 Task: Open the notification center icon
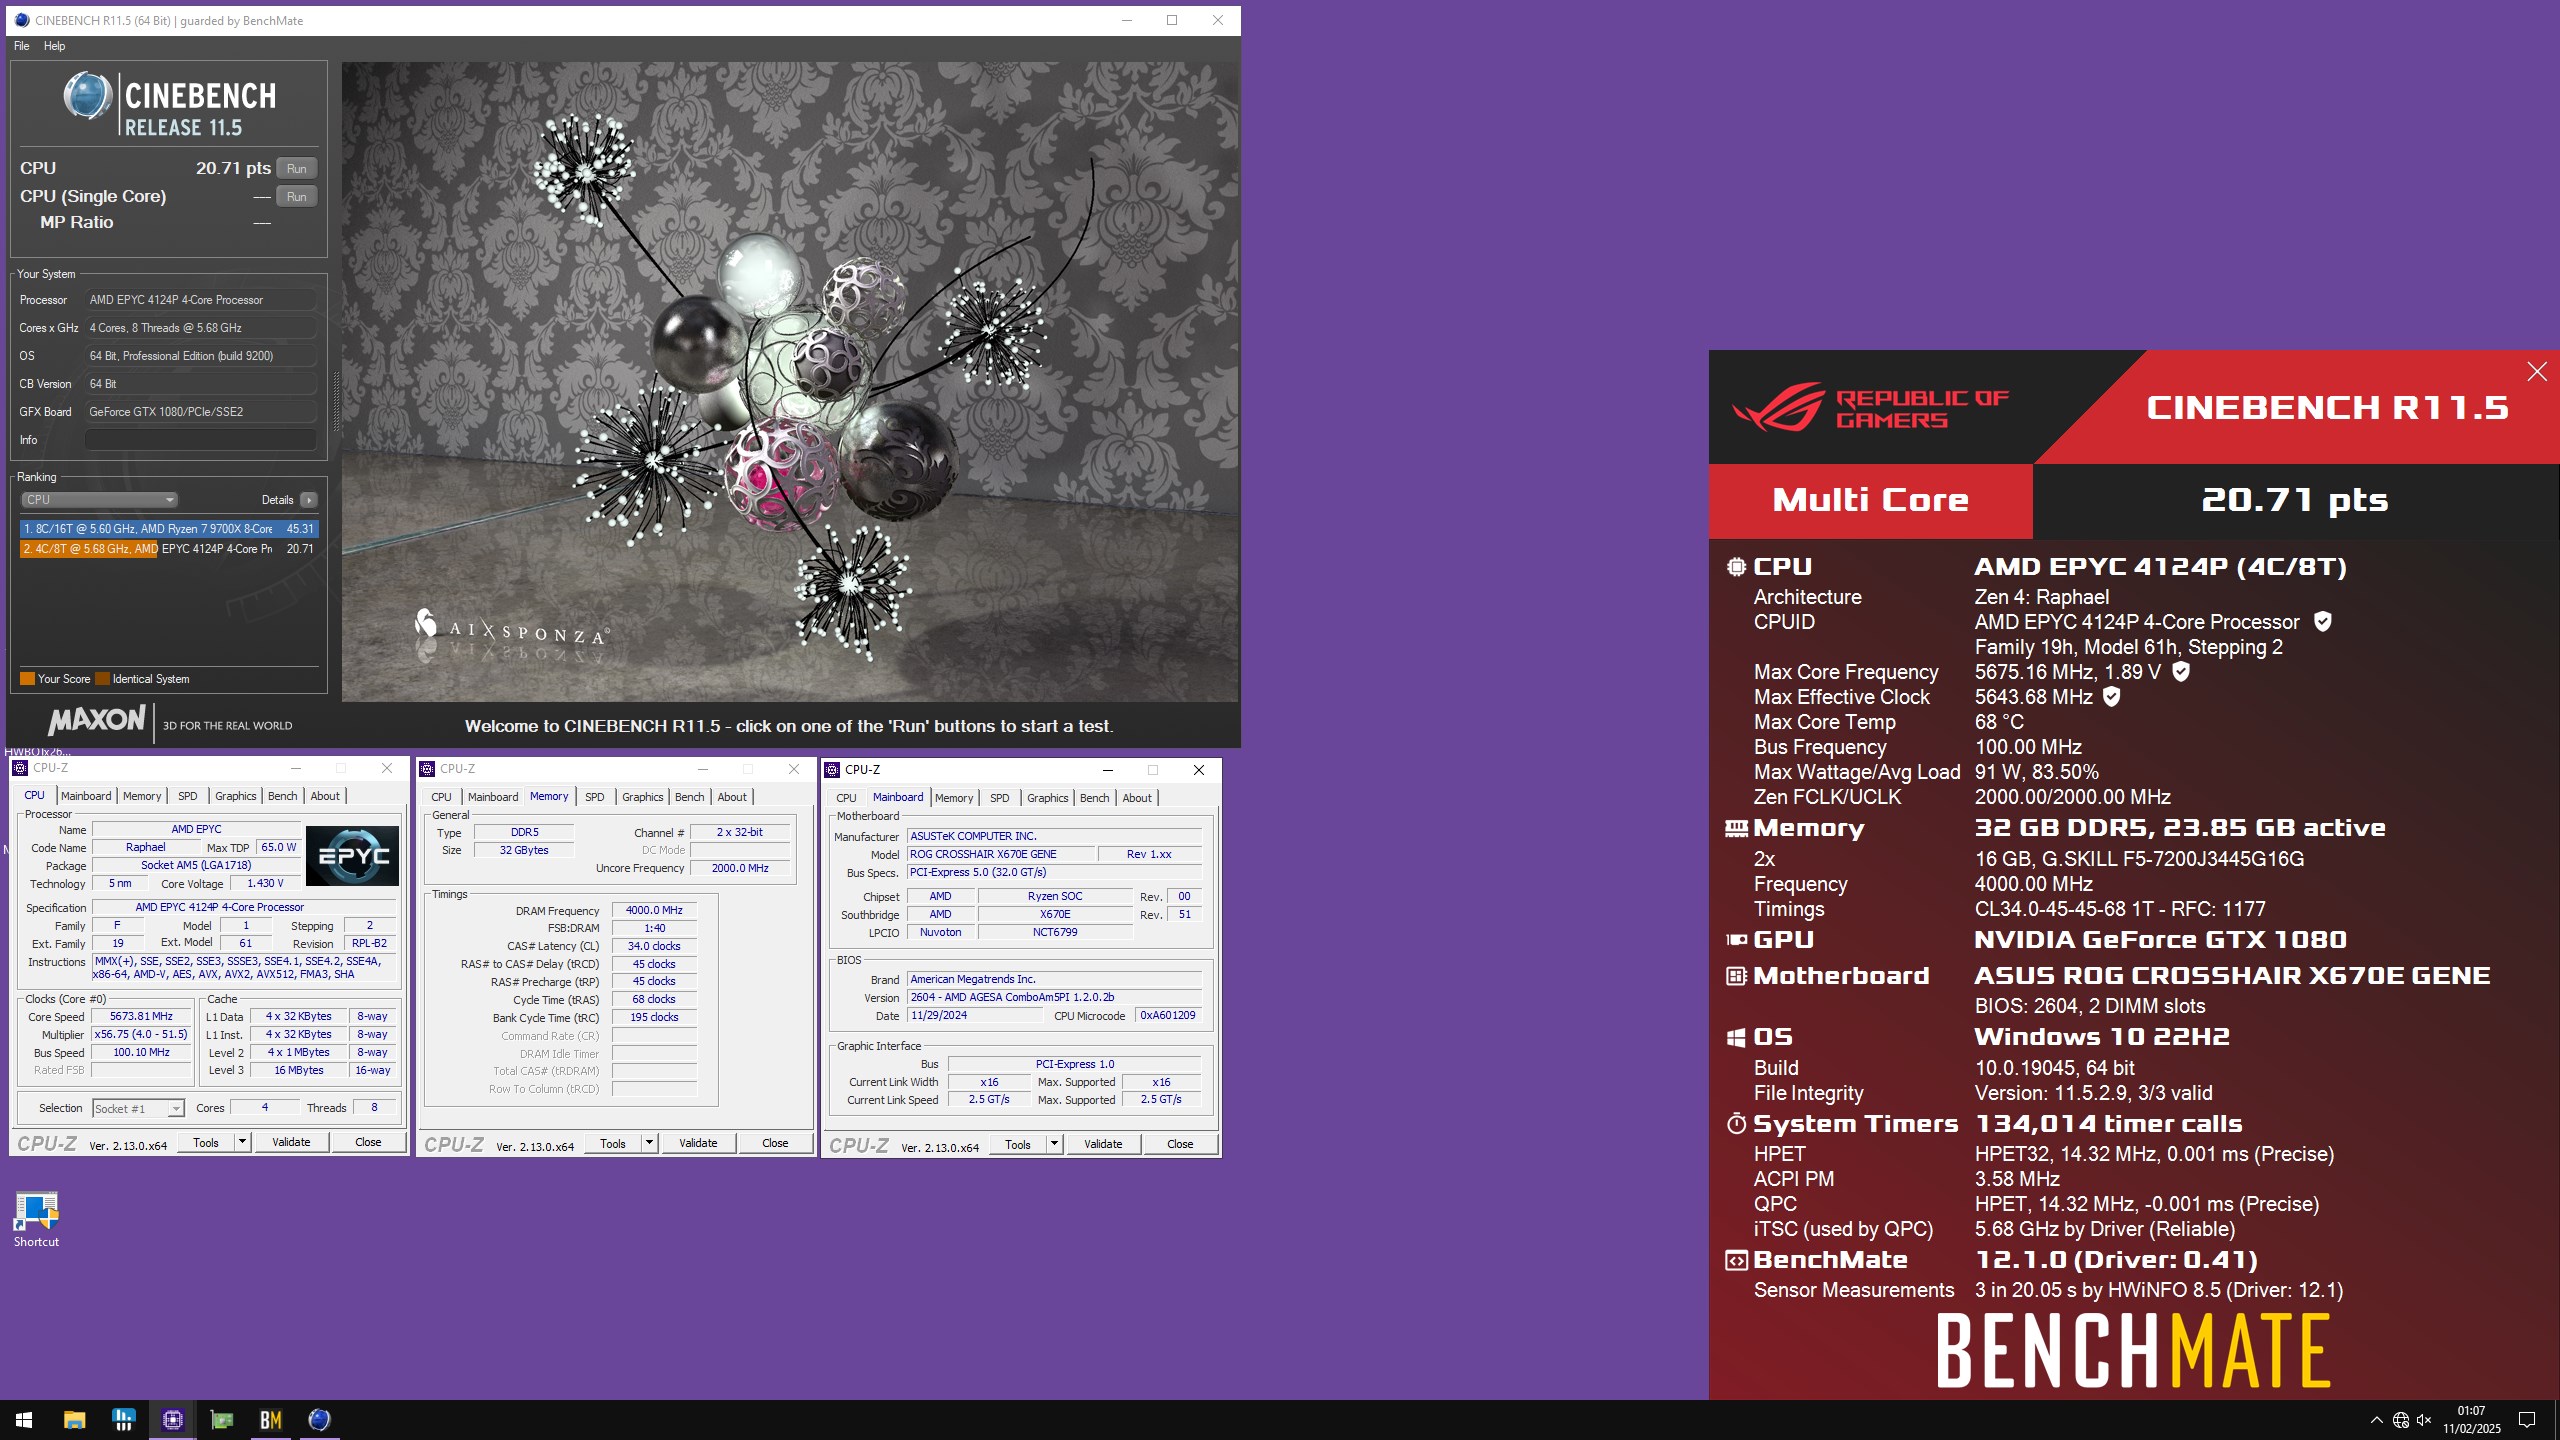pos(2527,1420)
